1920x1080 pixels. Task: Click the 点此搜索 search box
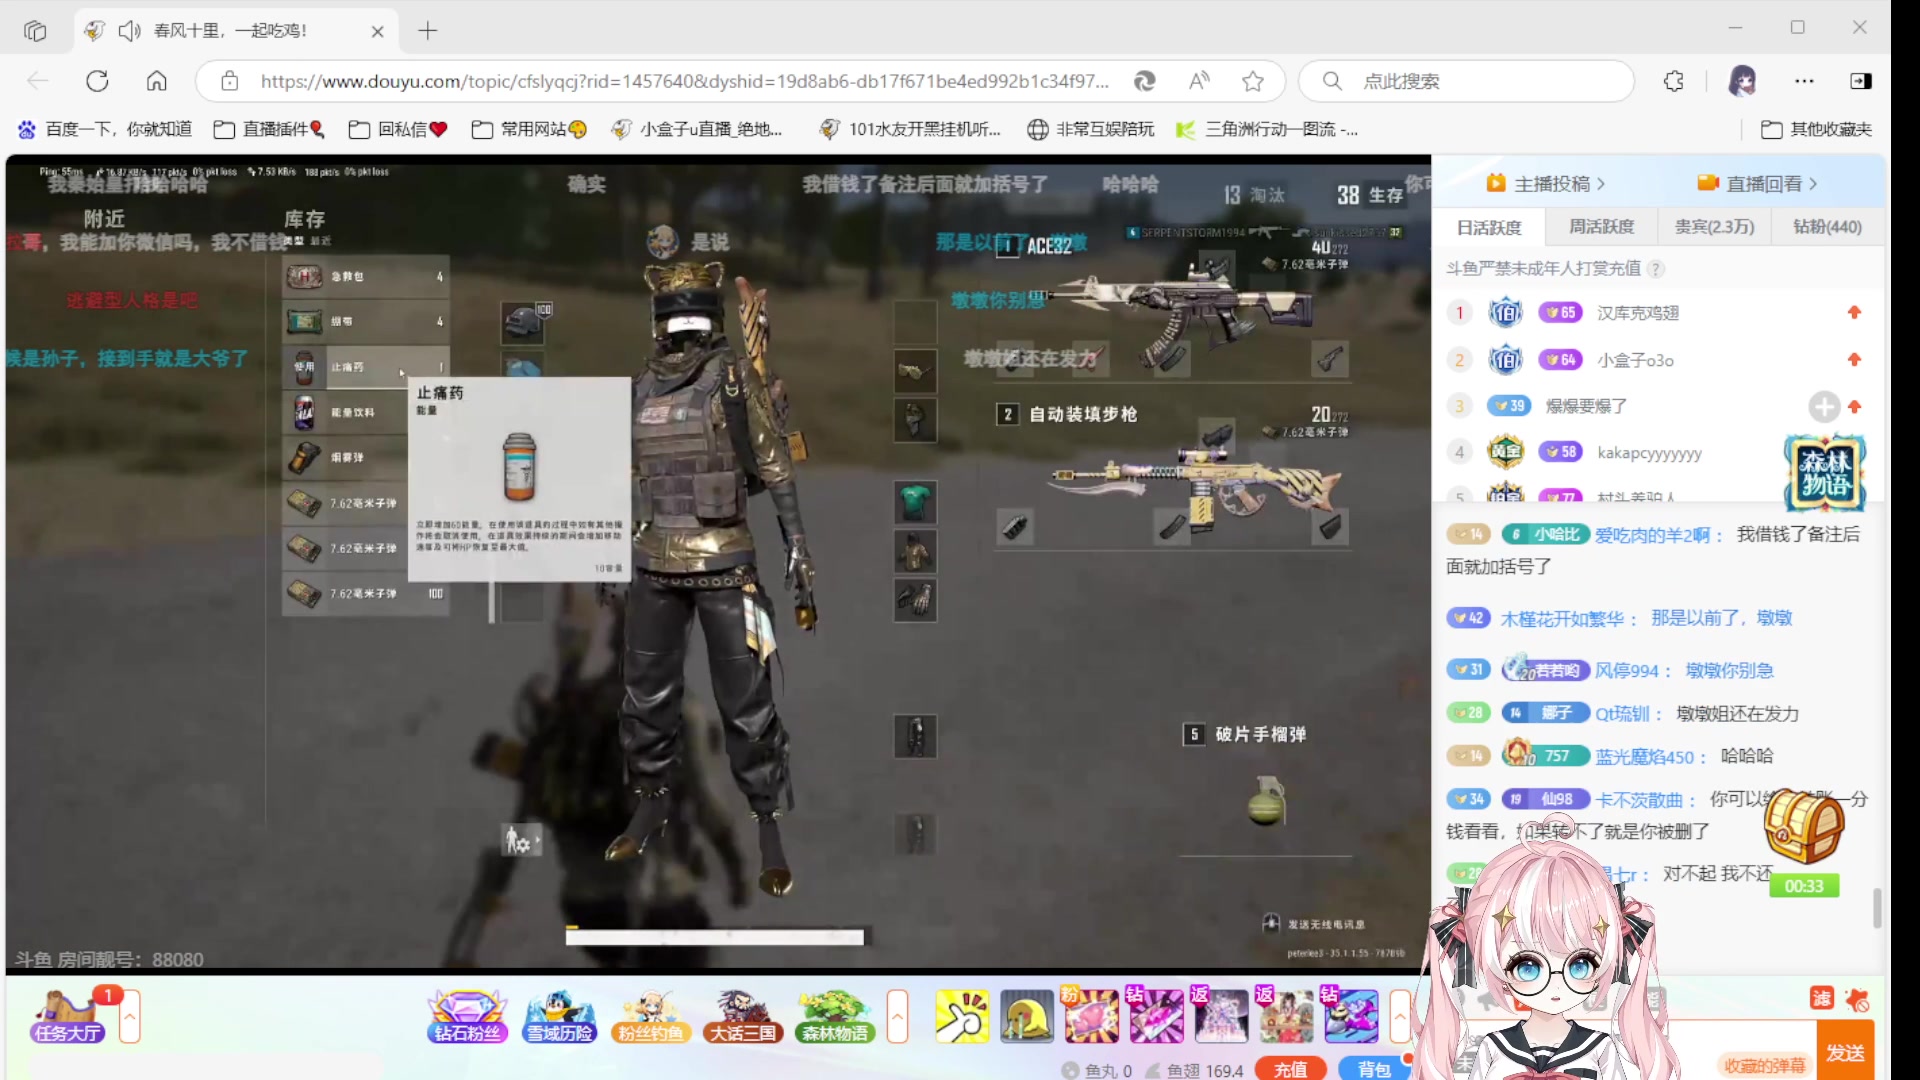coord(1467,81)
